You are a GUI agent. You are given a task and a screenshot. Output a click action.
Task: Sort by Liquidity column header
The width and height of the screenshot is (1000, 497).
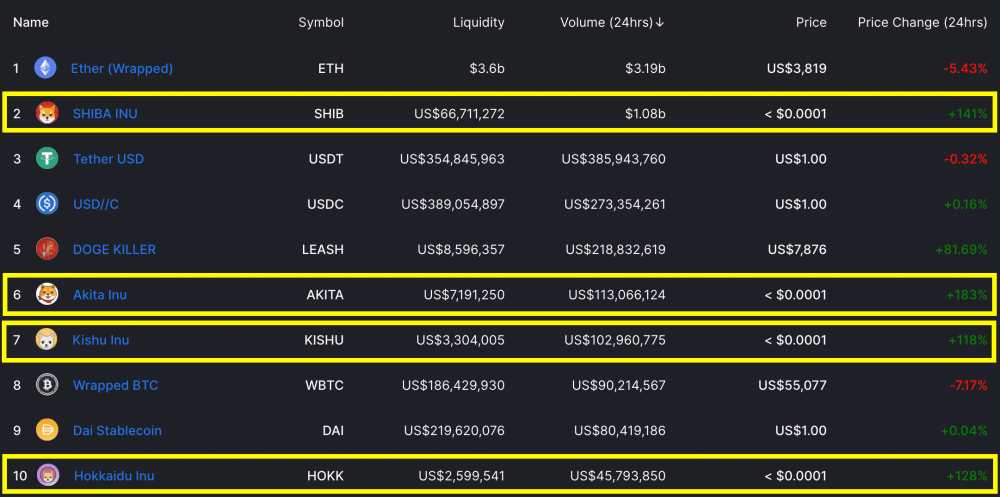pos(478,22)
